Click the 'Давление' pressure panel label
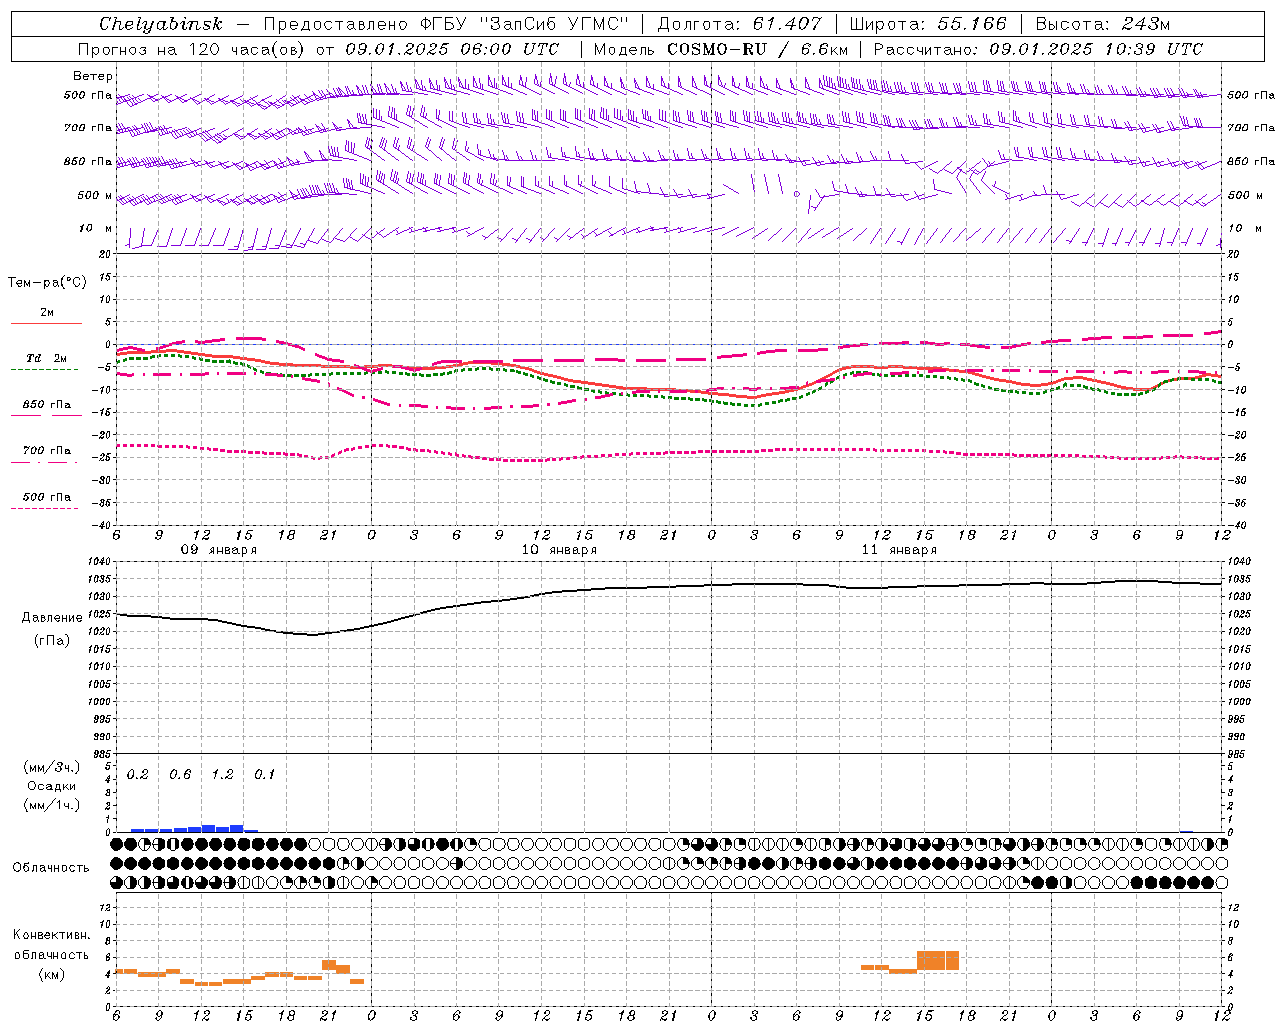This screenshot has width=1280, height=1024. pos(52,618)
